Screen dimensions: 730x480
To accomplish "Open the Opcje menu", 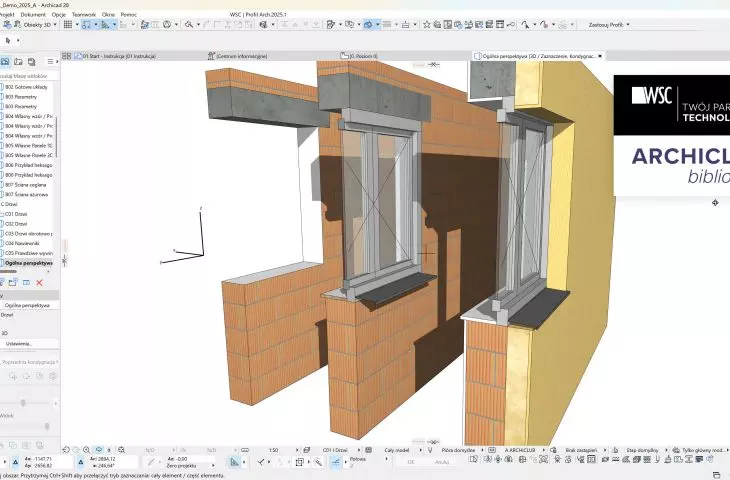I will pyautogui.click(x=59, y=14).
